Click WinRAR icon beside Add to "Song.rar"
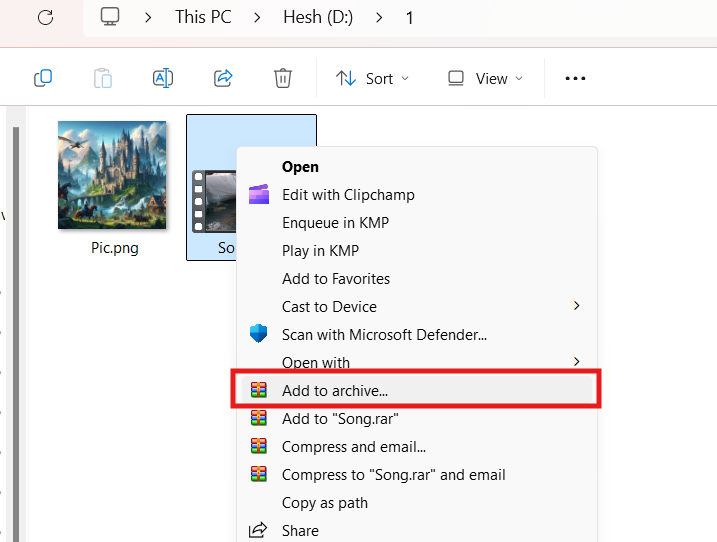Screen dimensions: 717x542 tap(259, 418)
